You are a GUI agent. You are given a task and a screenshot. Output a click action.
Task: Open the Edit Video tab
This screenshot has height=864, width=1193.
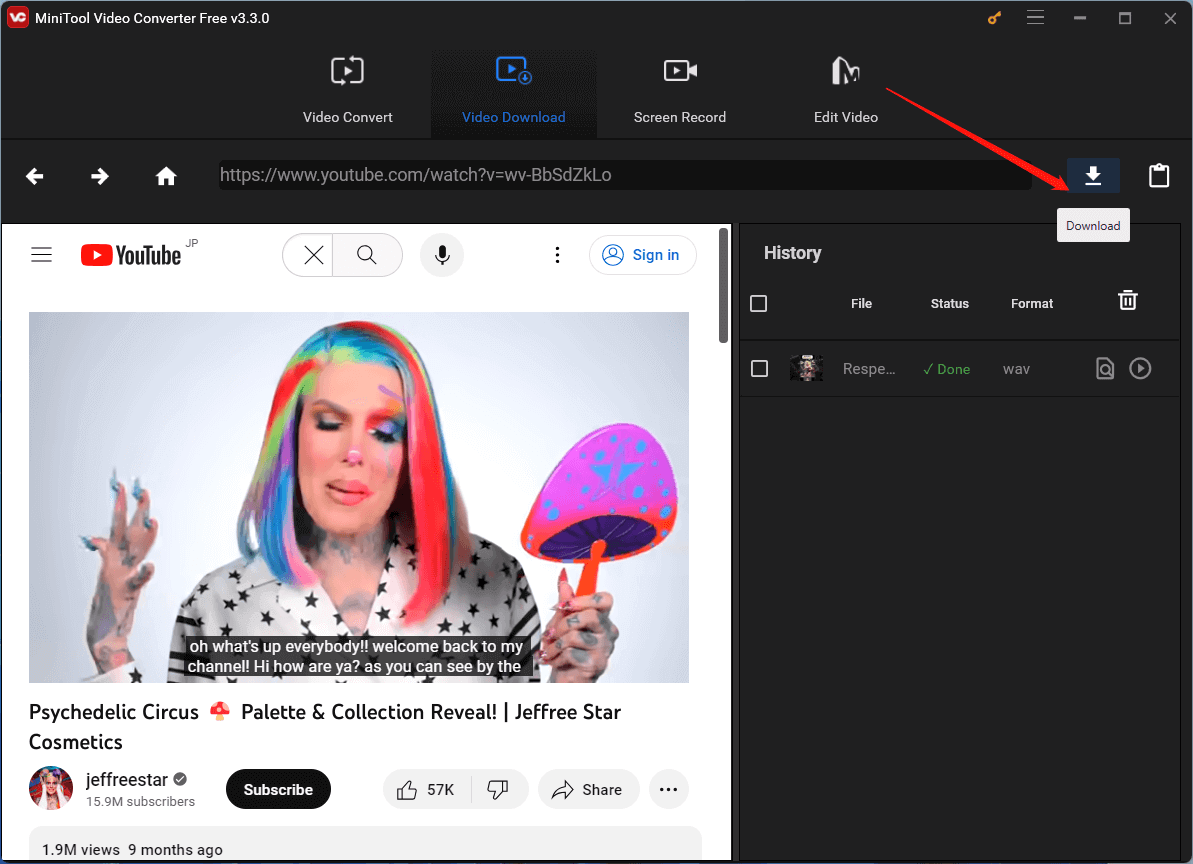[846, 91]
